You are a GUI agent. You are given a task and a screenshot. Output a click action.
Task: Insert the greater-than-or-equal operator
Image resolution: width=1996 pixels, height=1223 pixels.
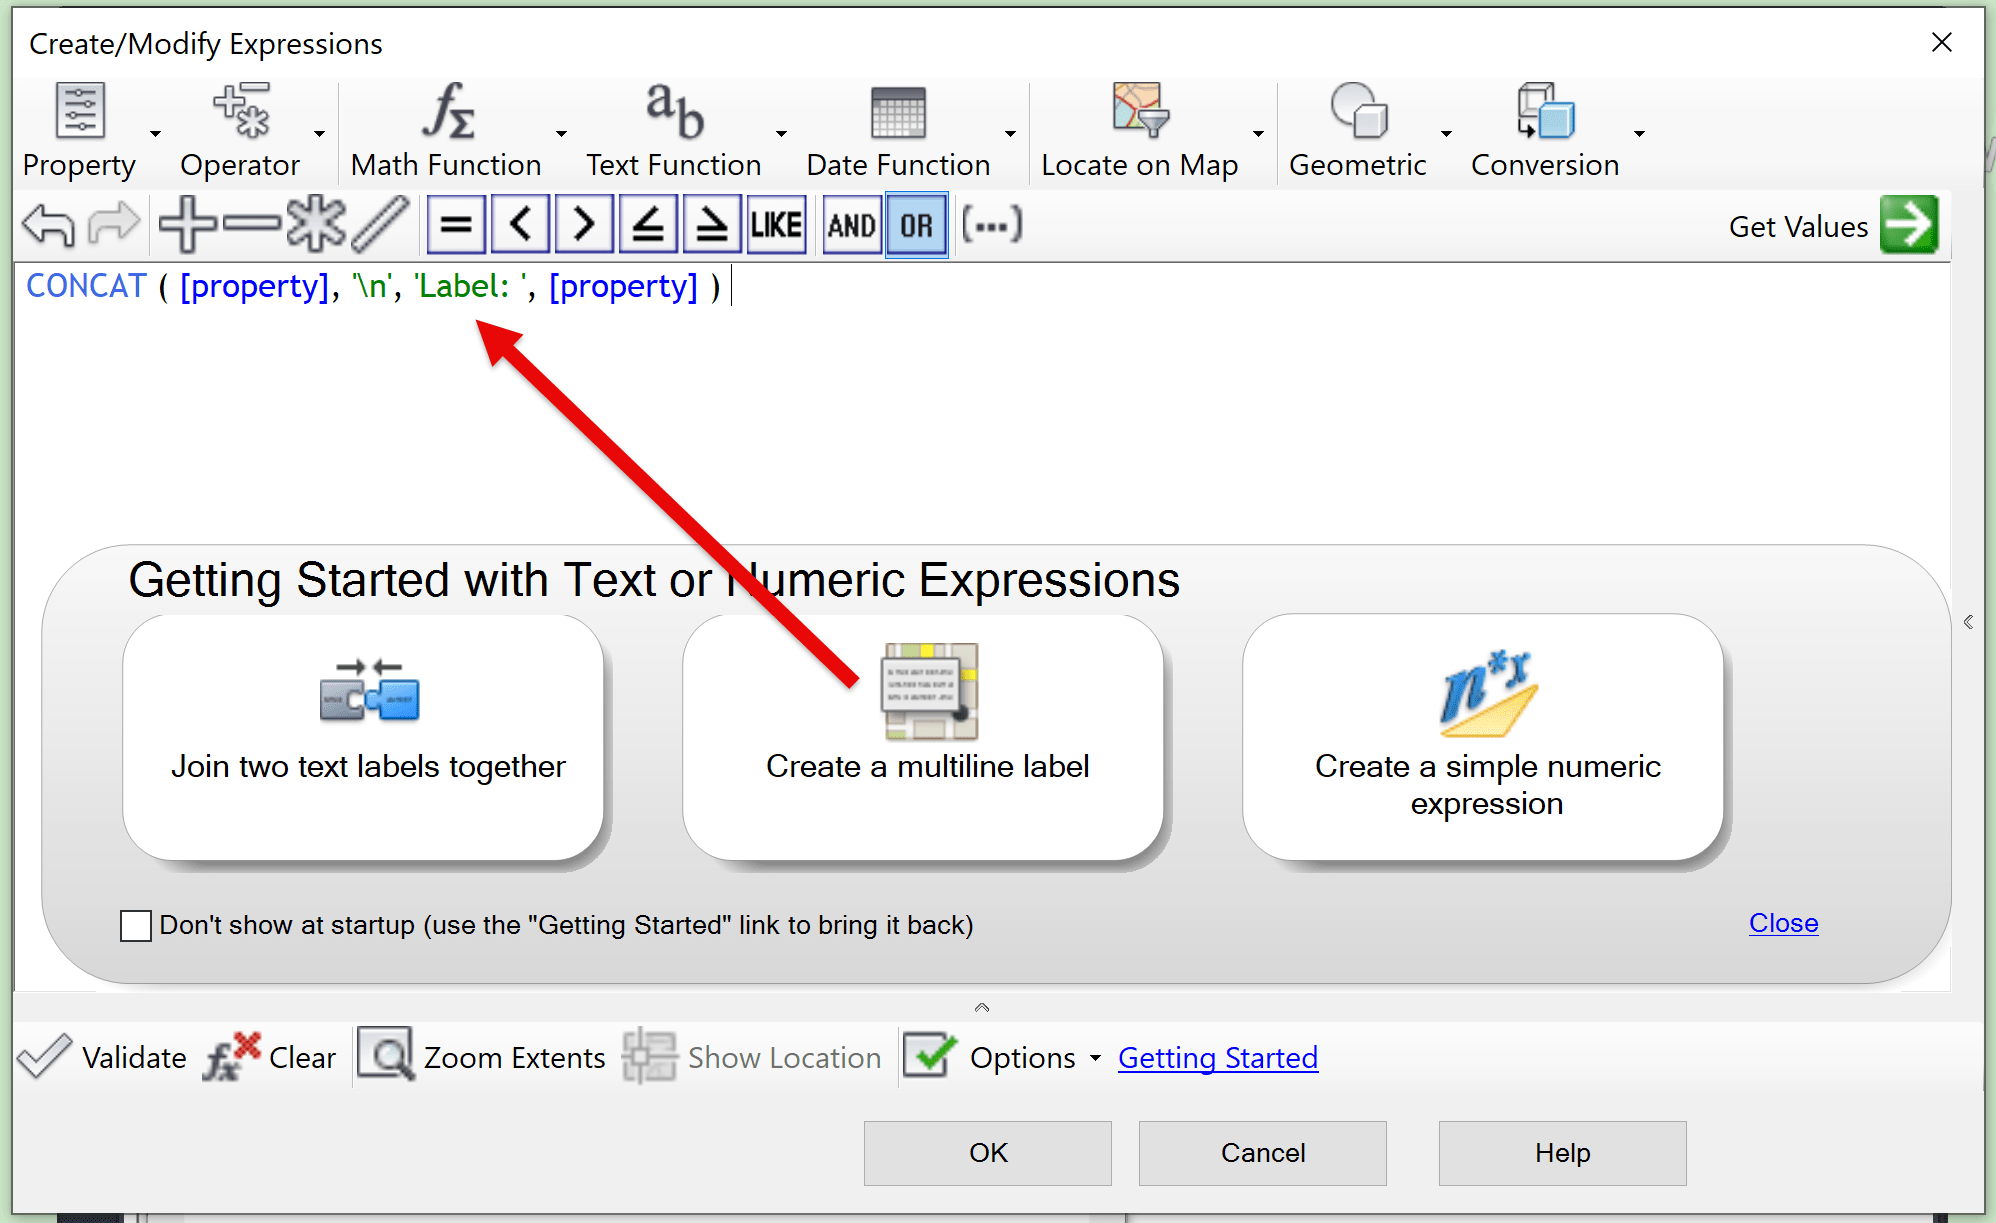click(711, 225)
